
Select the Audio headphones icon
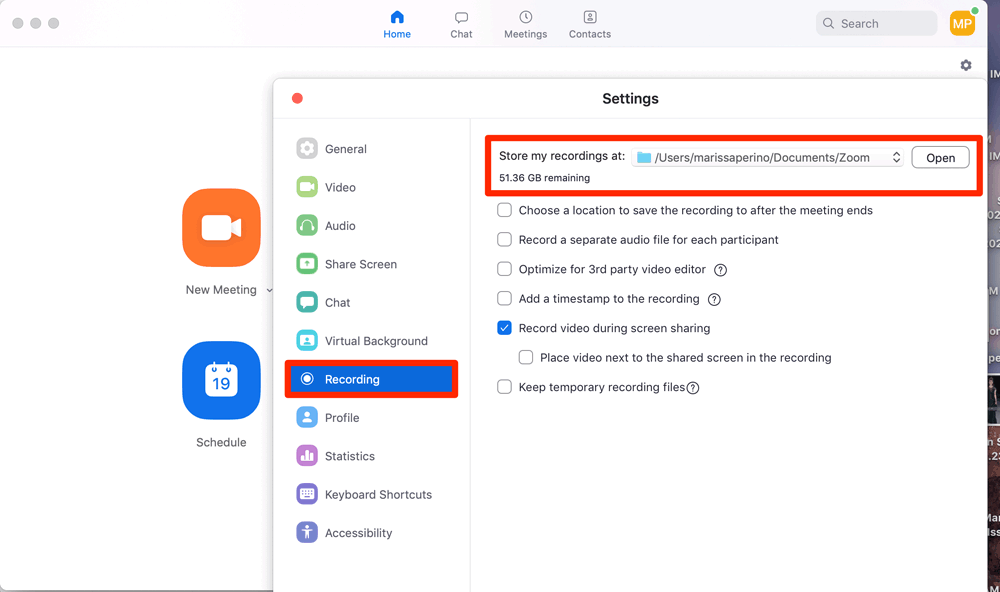pos(307,225)
